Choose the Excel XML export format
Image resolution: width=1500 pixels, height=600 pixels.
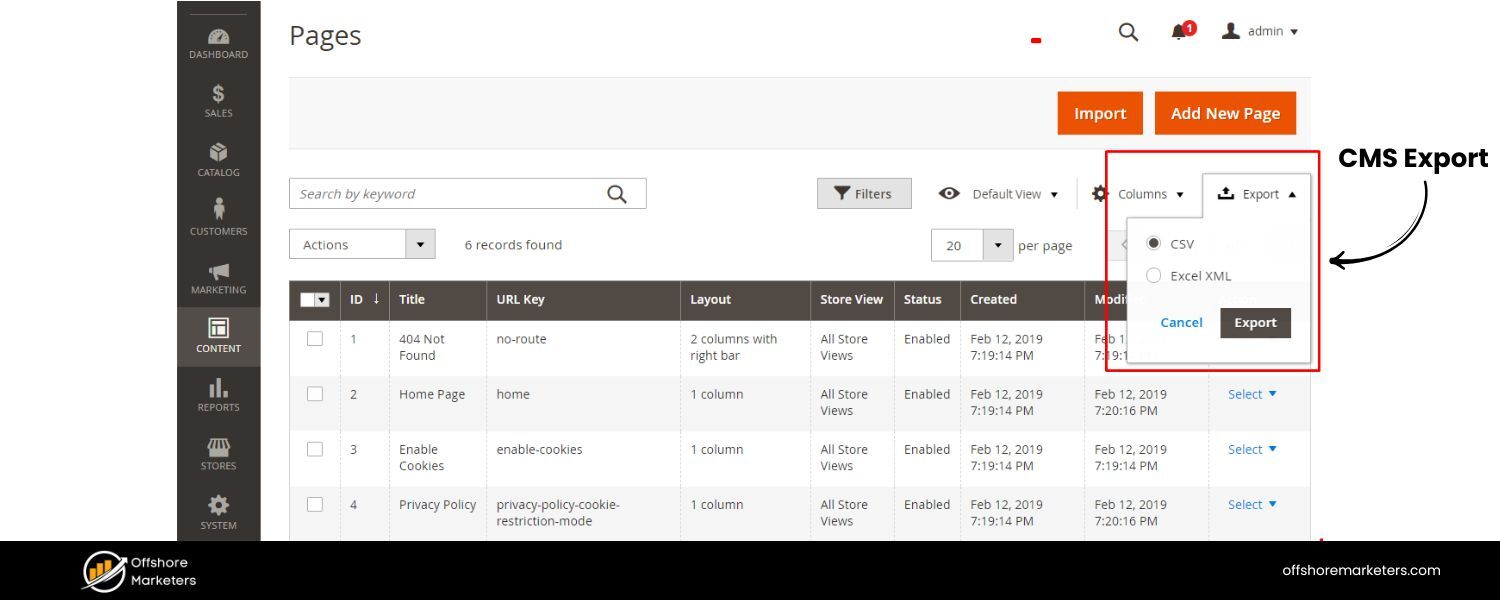pyautogui.click(x=1154, y=275)
